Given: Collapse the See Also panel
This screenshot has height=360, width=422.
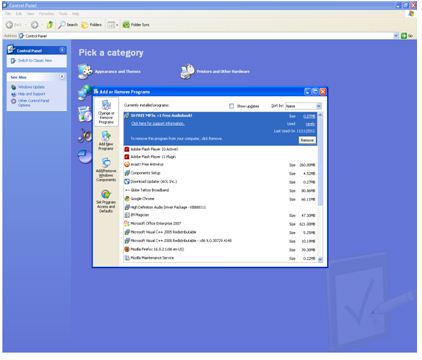Looking at the screenshot, I should click(x=62, y=77).
